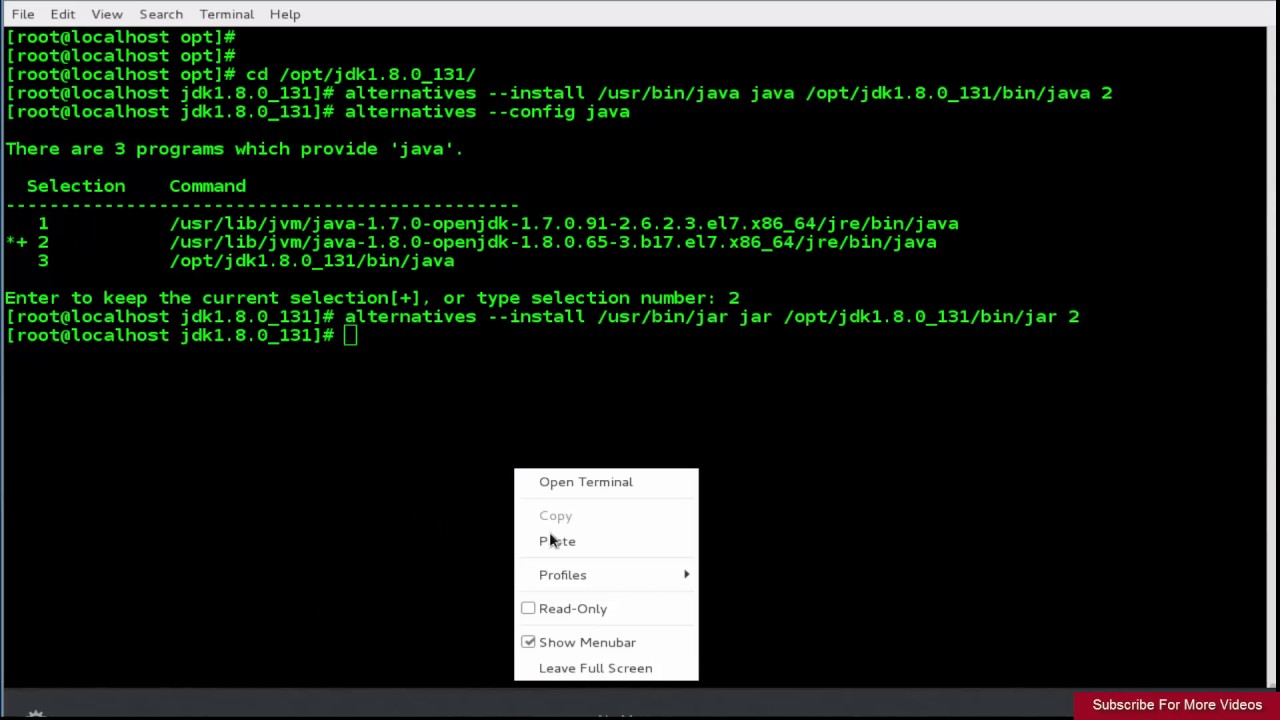Click the terminal cursor at the last prompt
The width and height of the screenshot is (1280, 720).
click(x=350, y=335)
